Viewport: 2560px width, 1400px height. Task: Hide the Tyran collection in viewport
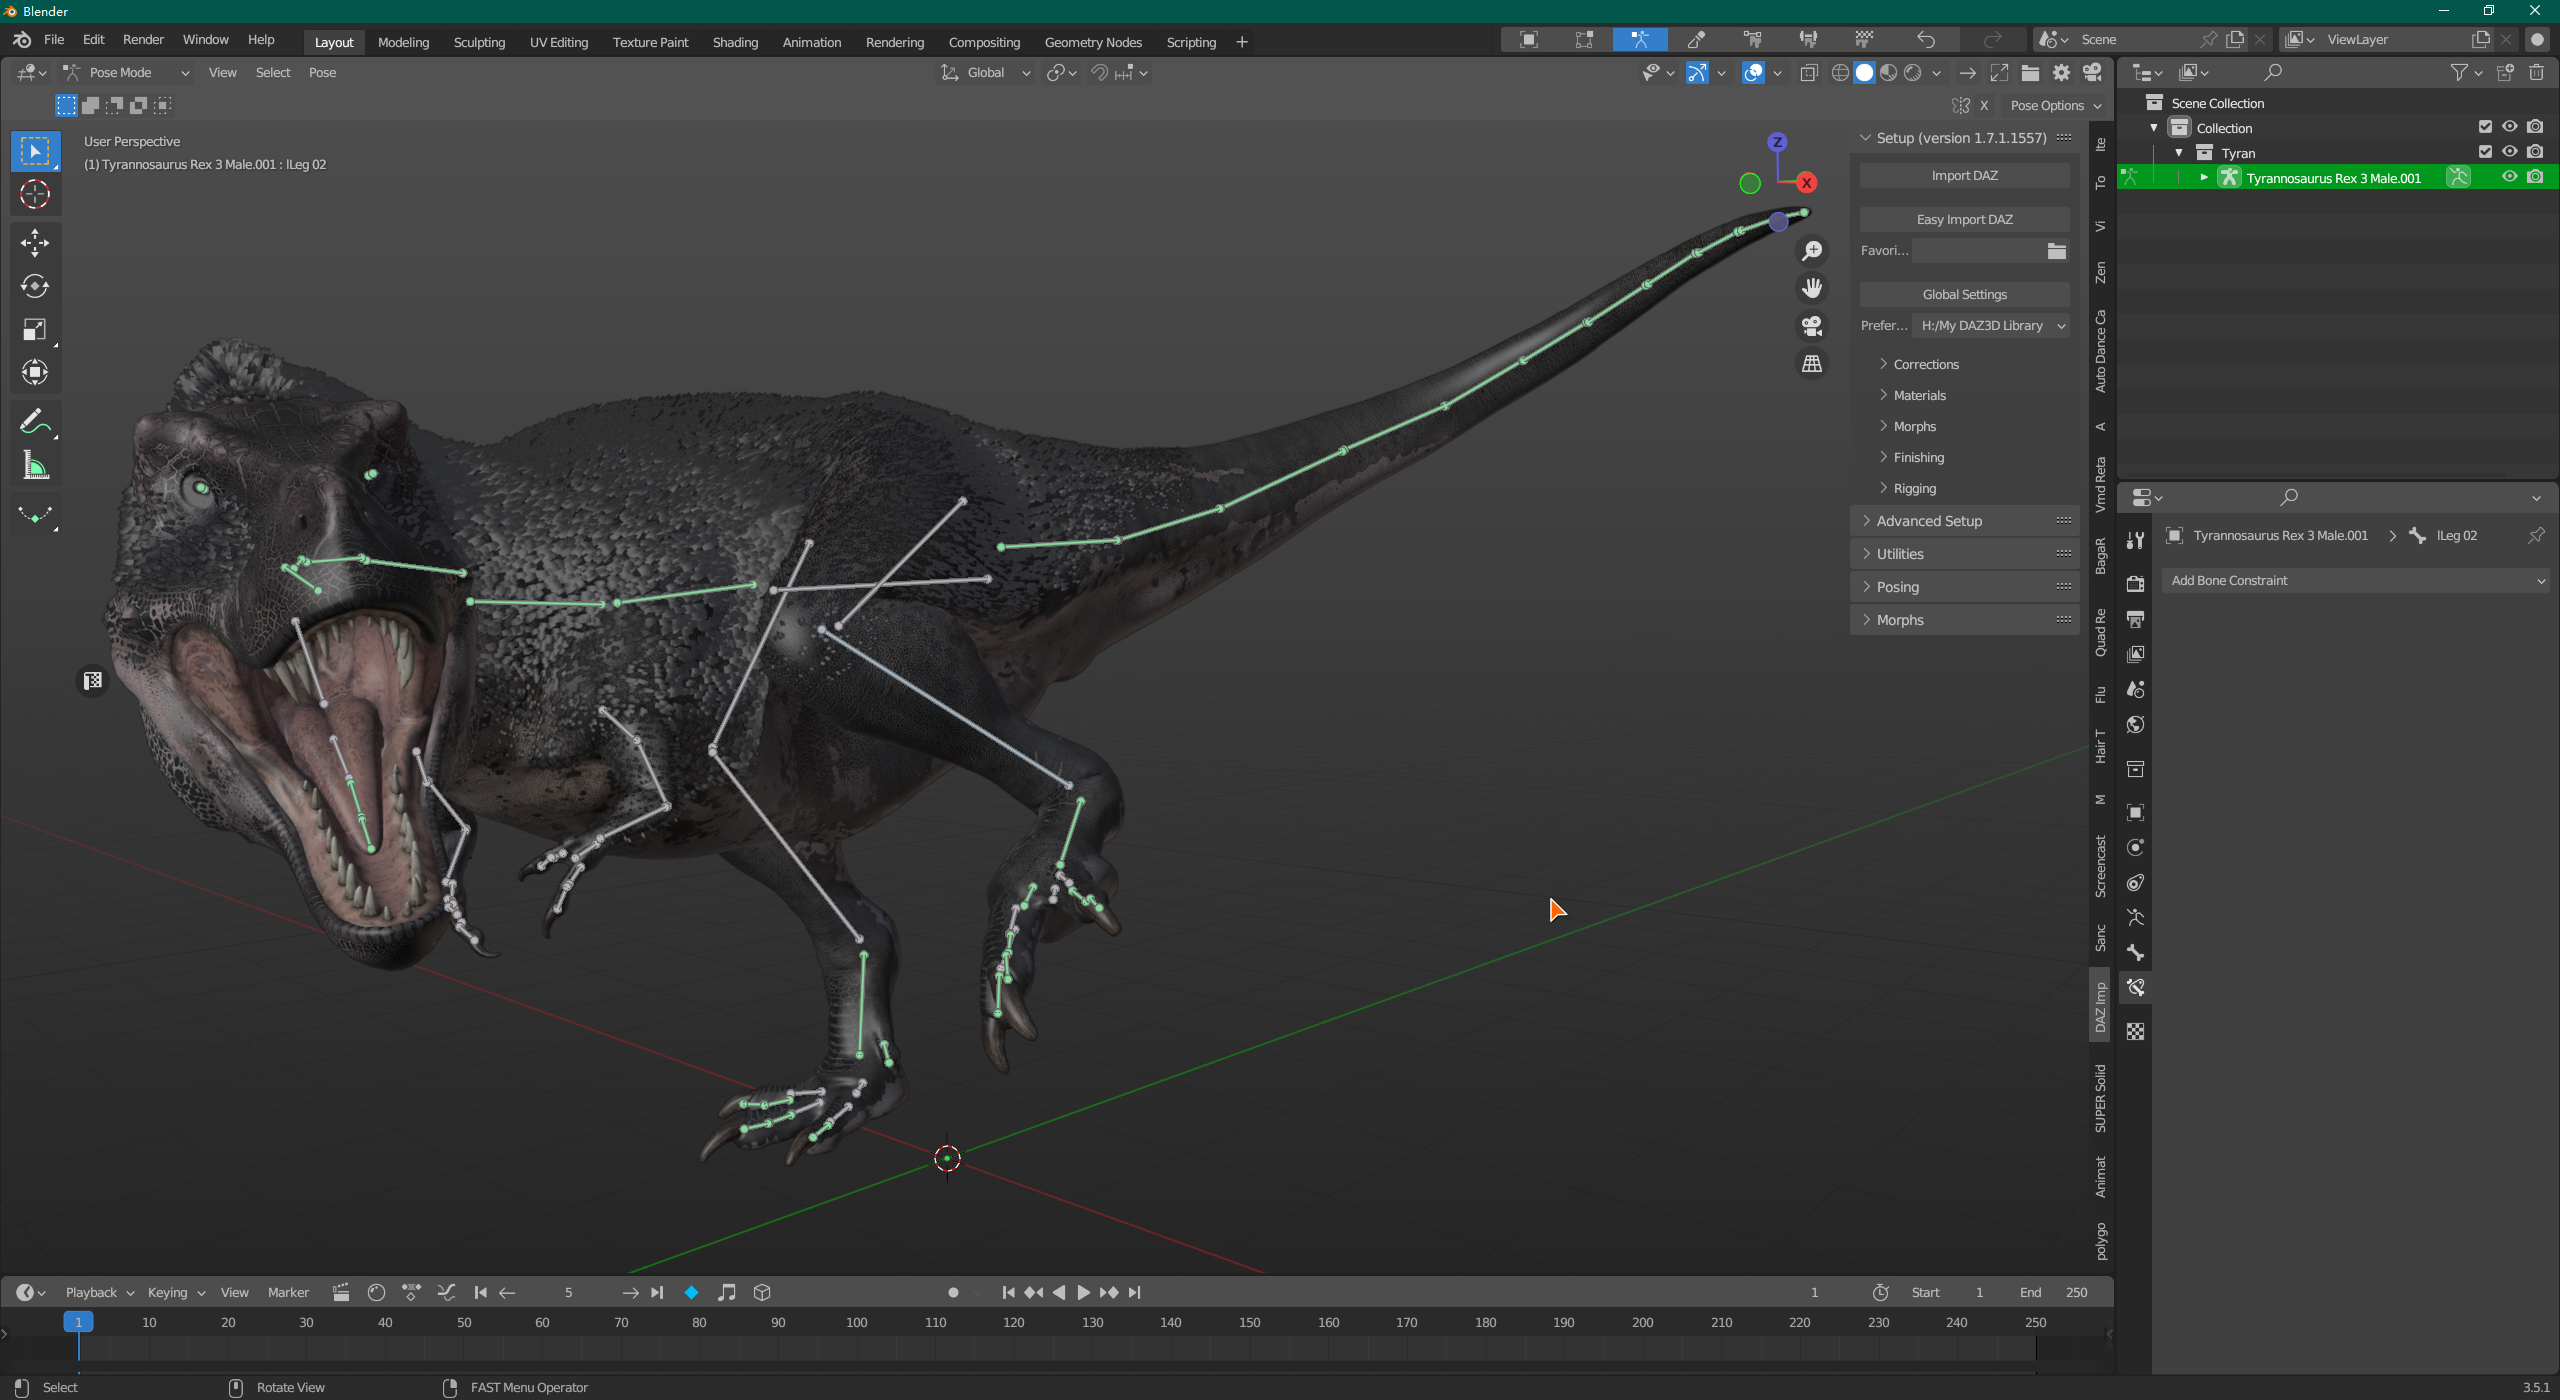pos(2509,152)
